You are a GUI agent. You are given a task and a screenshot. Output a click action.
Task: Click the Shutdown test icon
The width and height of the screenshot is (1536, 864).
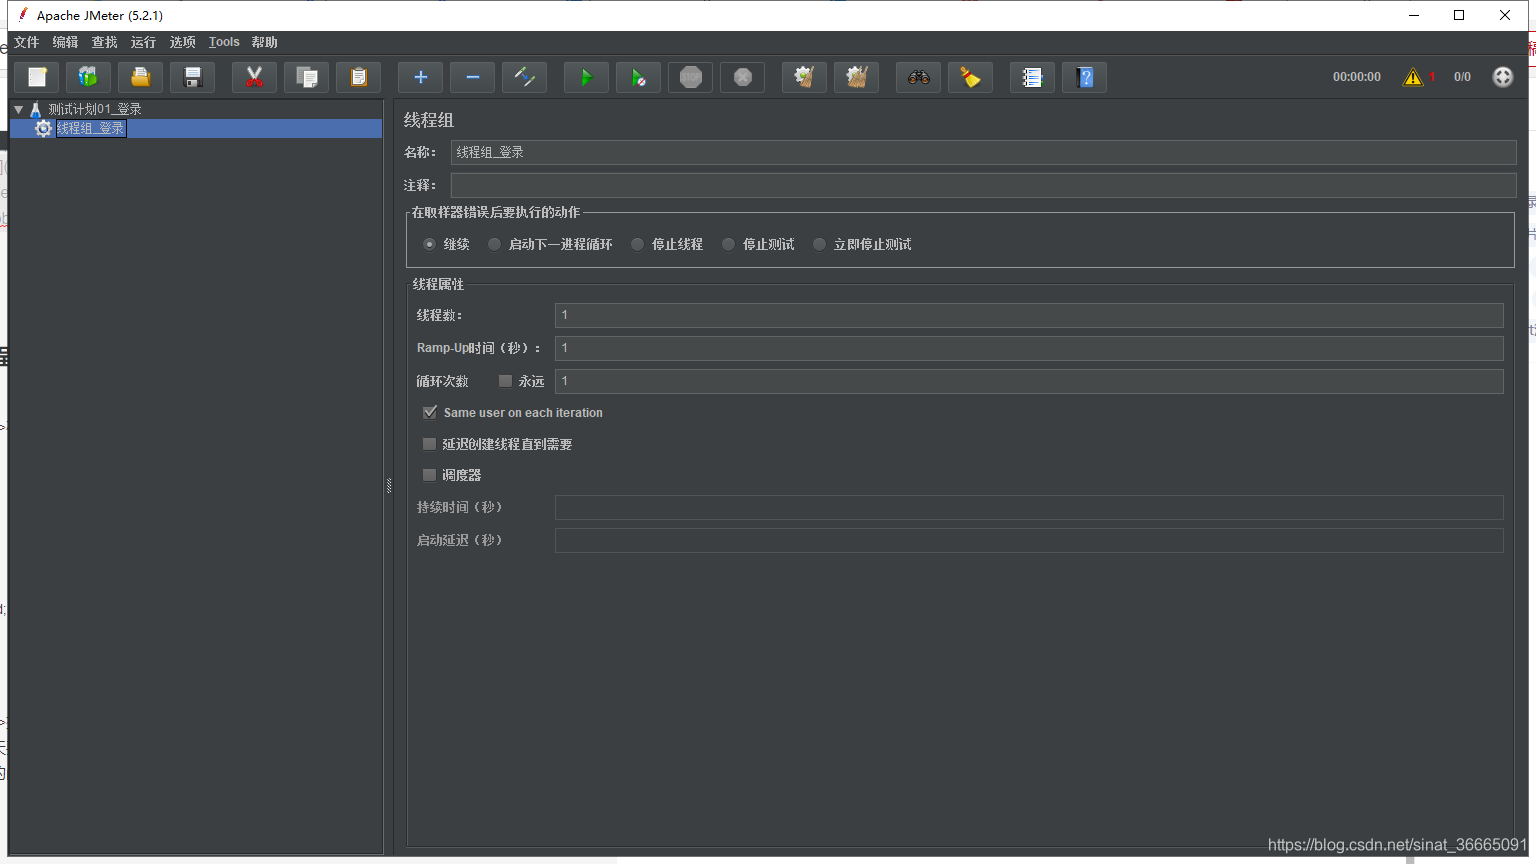point(743,77)
